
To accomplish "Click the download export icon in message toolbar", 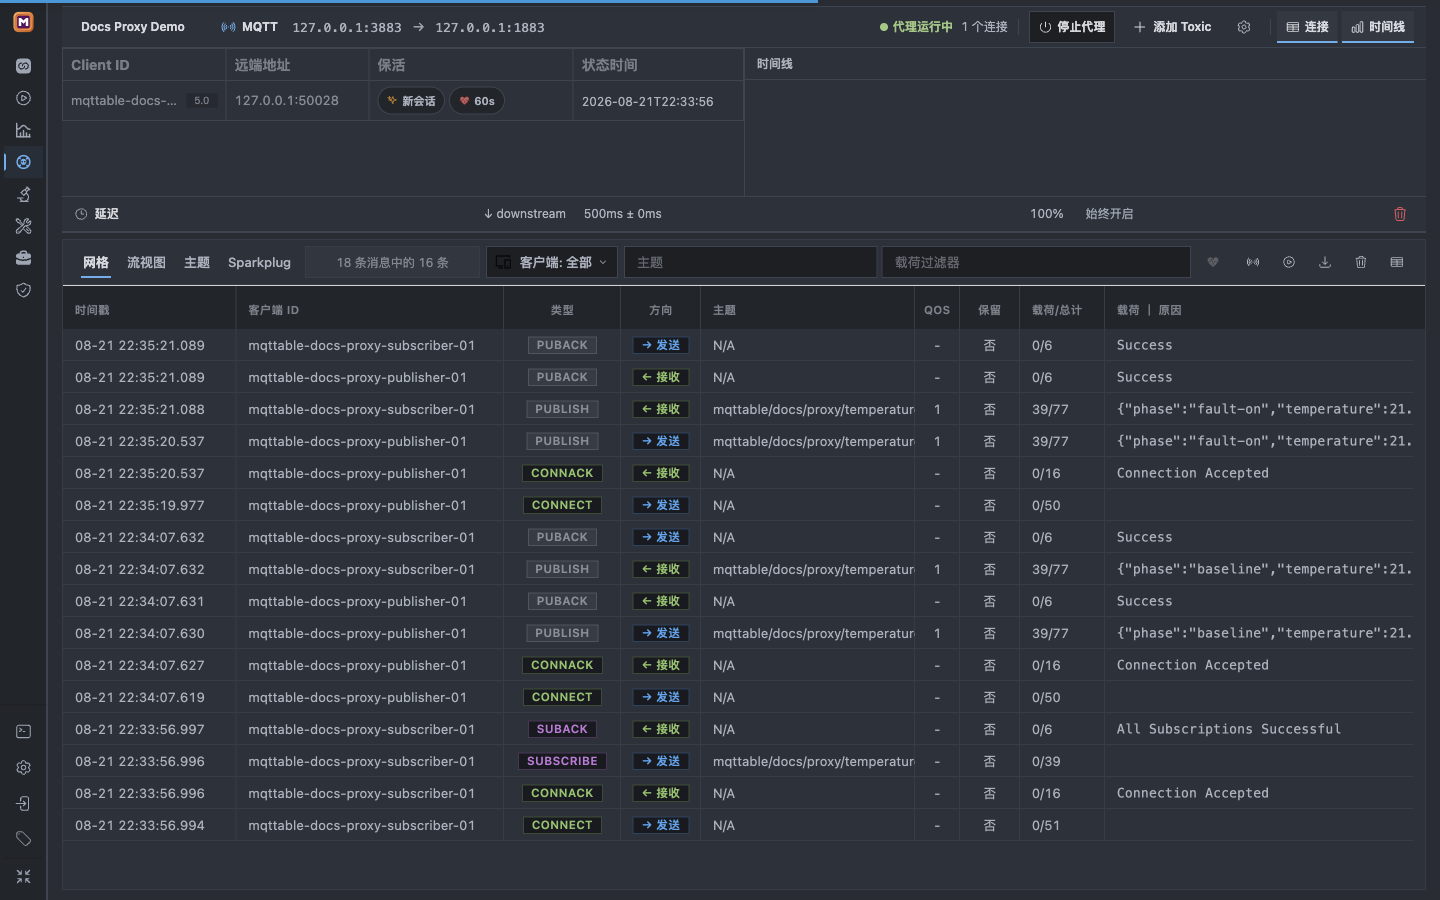I will pyautogui.click(x=1325, y=262).
